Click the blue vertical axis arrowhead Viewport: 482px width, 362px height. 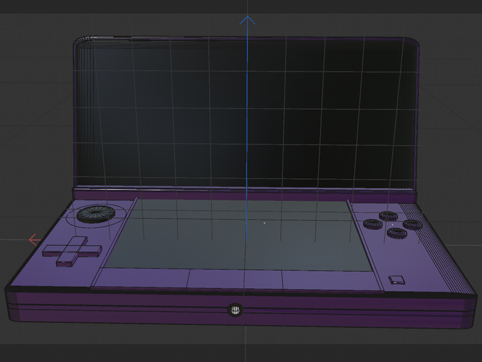tap(247, 20)
